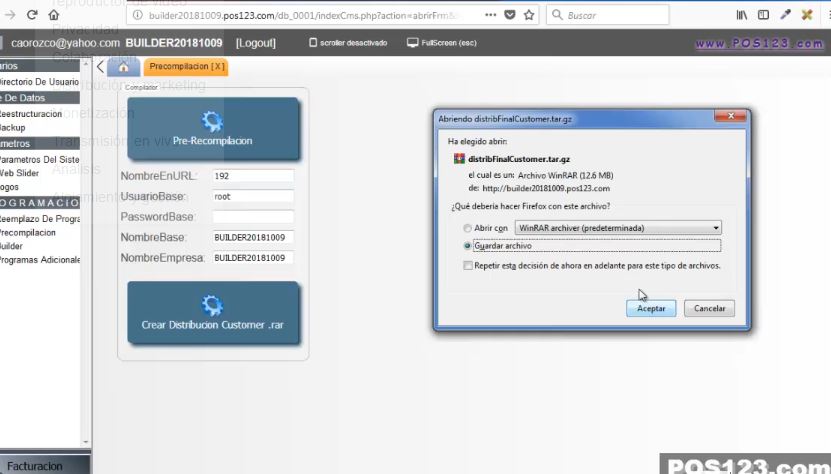Click the Crear Distribucion Customer .rar button
831x474 pixels.
point(212,314)
